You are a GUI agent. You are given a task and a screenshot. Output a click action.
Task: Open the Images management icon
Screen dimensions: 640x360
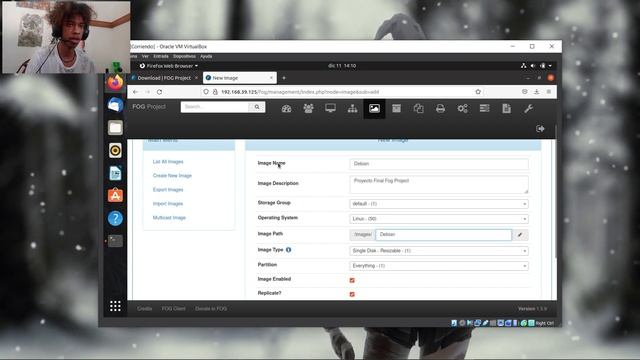(x=374, y=109)
